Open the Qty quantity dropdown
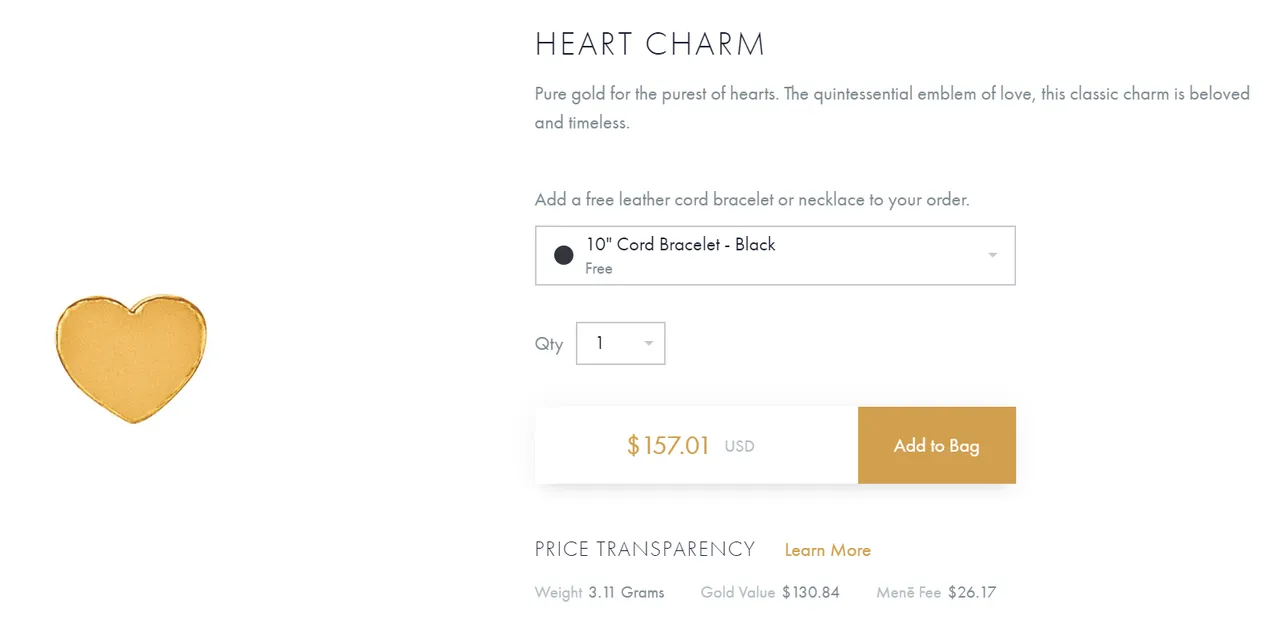The width and height of the screenshot is (1280, 617). [620, 343]
